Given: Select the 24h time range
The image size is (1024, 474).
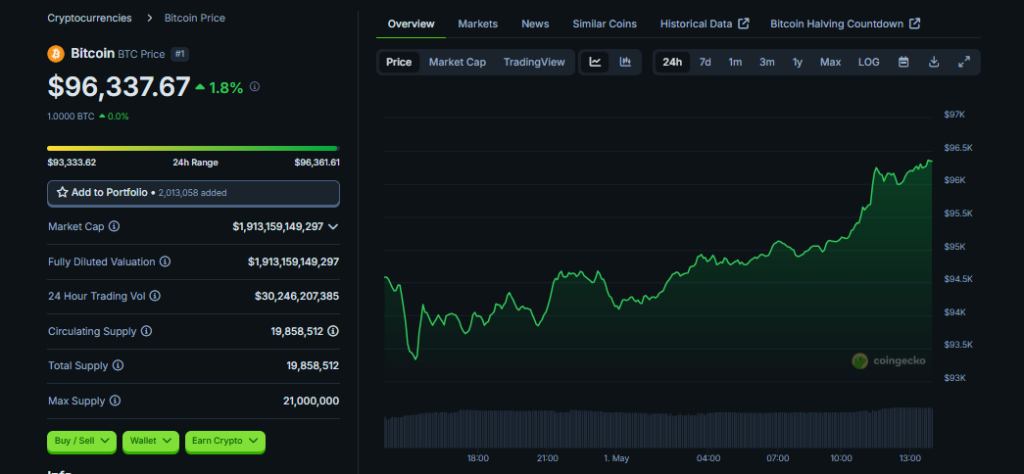Looking at the screenshot, I should [x=672, y=62].
